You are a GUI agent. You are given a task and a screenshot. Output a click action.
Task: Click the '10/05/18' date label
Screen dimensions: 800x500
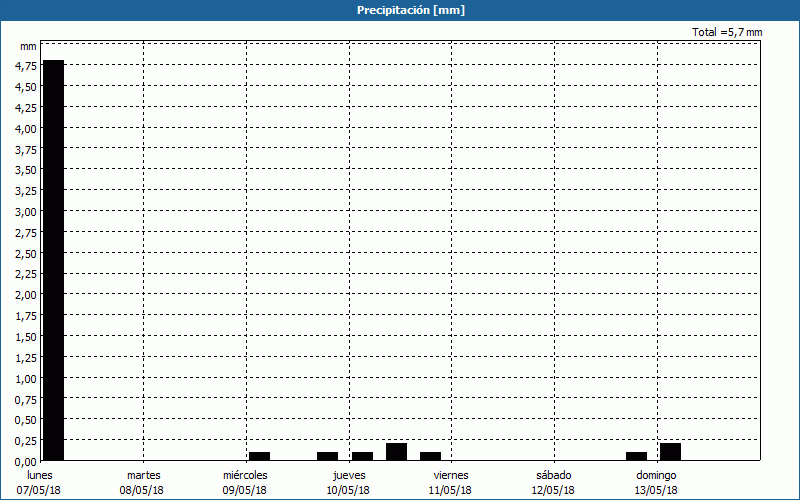click(348, 490)
